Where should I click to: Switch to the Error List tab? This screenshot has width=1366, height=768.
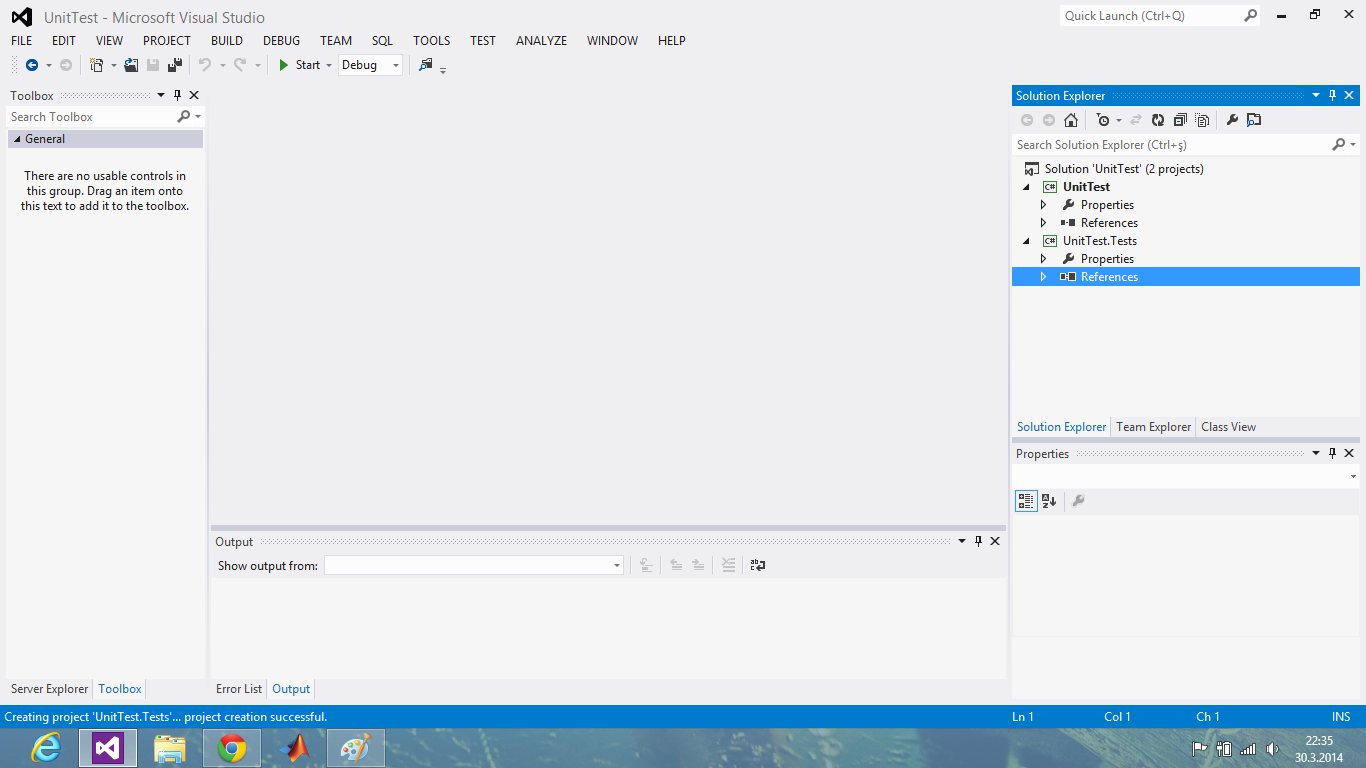click(239, 689)
